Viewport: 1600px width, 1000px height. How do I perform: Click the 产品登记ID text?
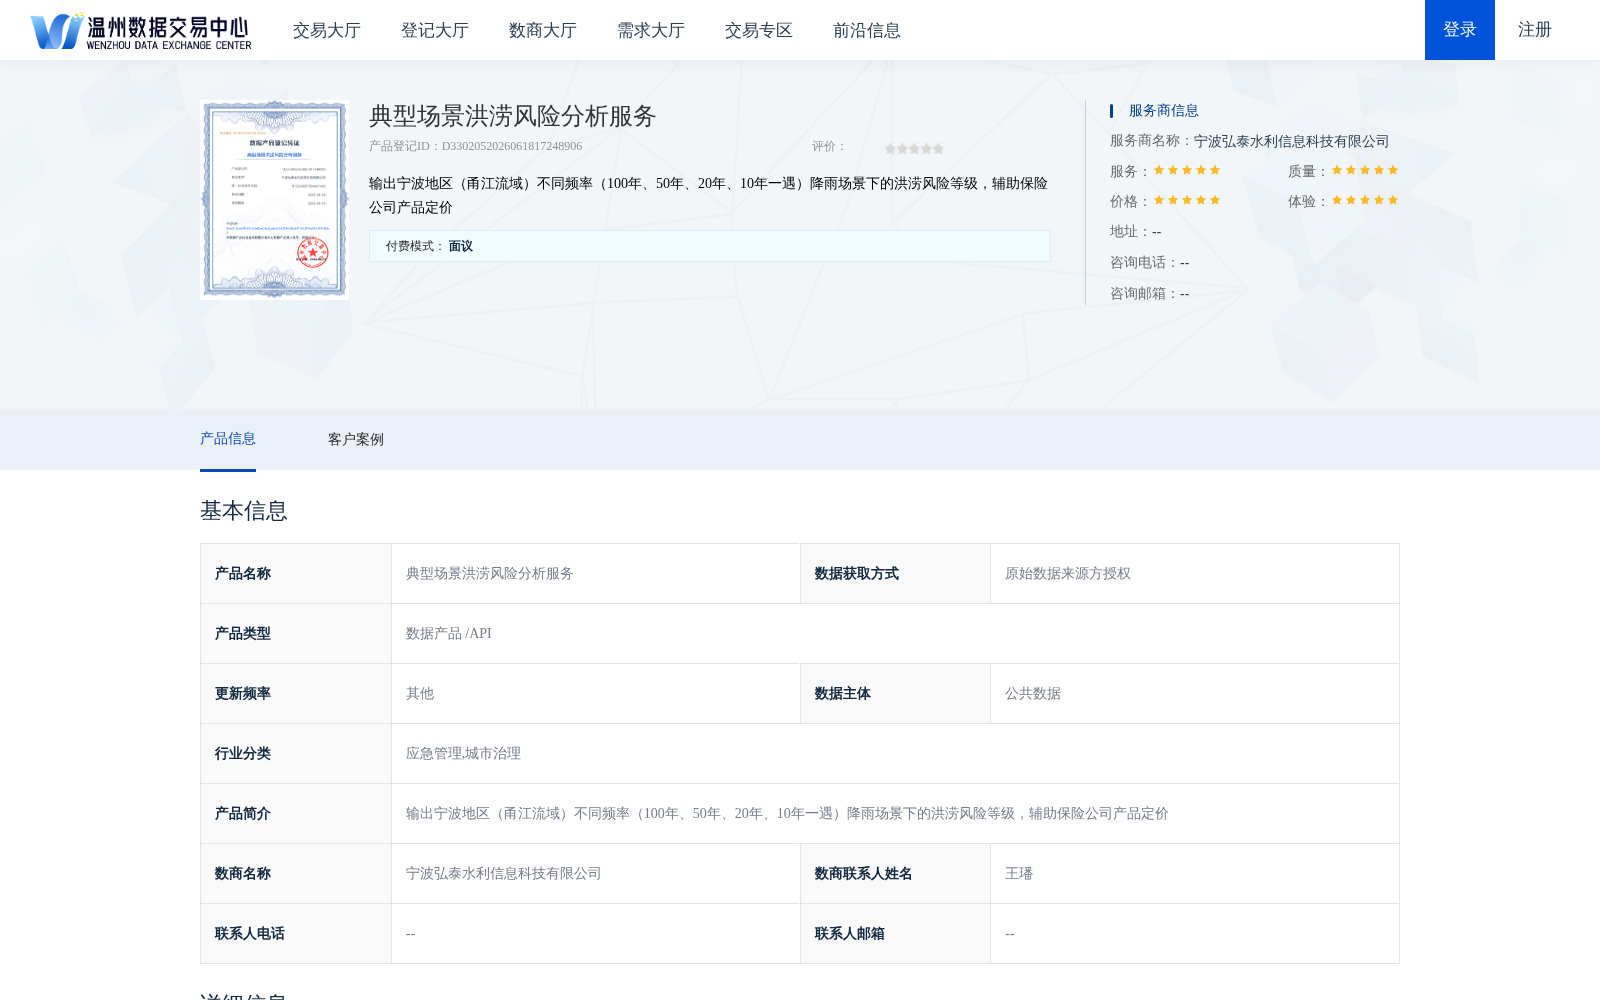[x=476, y=146]
